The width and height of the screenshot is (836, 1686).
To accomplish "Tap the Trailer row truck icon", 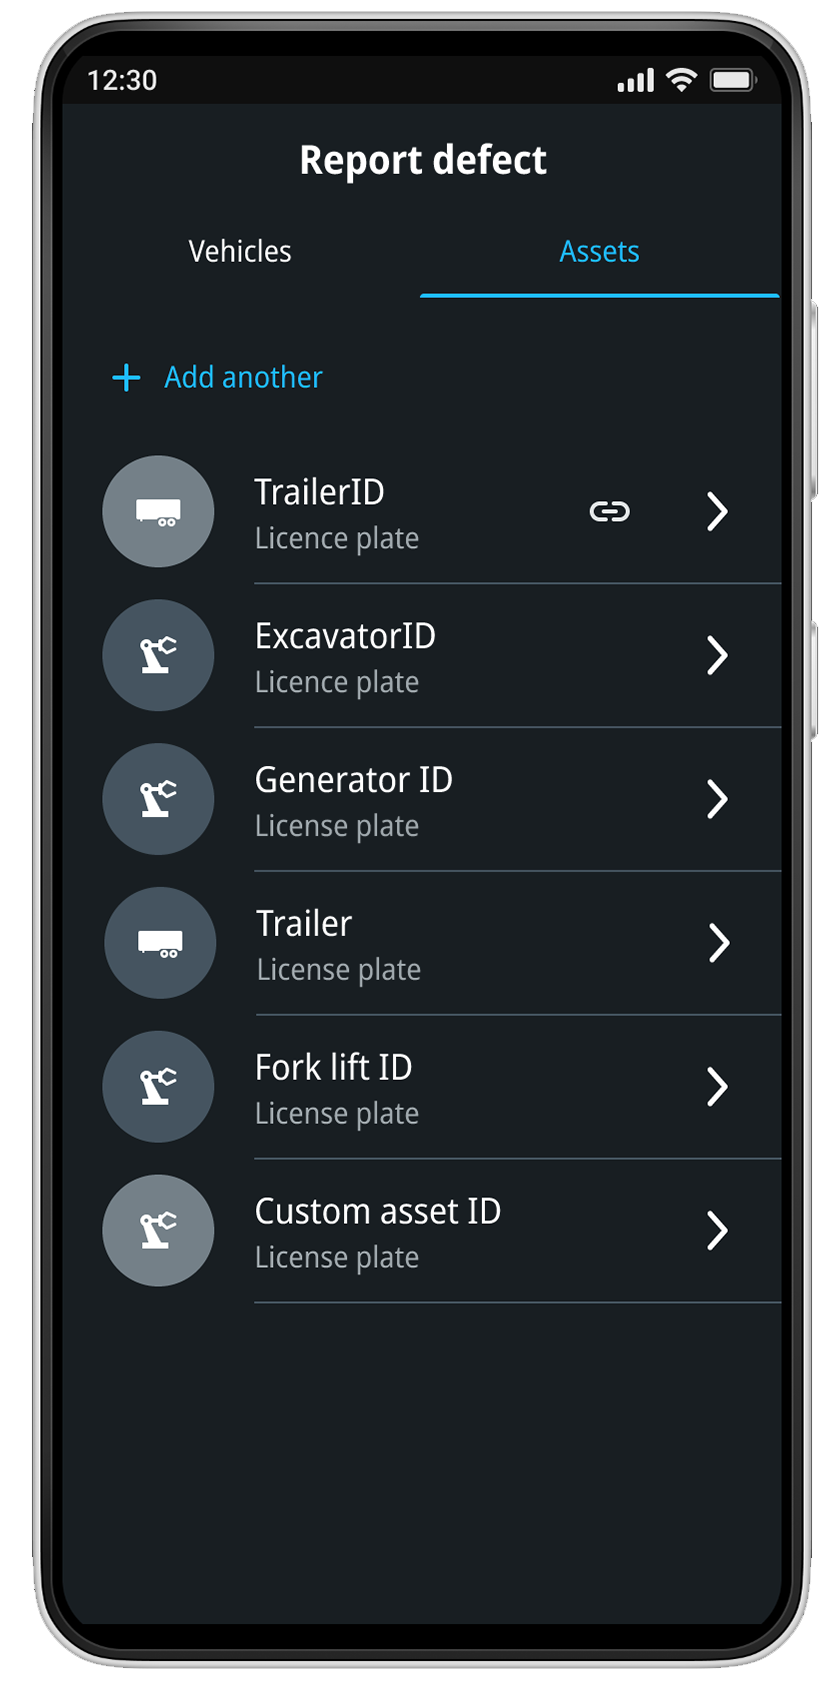I will 160,943.
